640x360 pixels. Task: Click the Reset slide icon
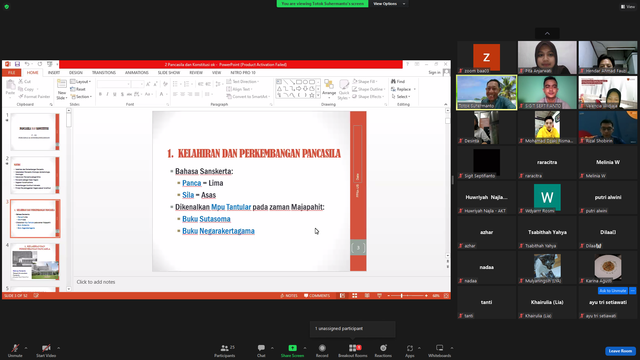(73, 89)
